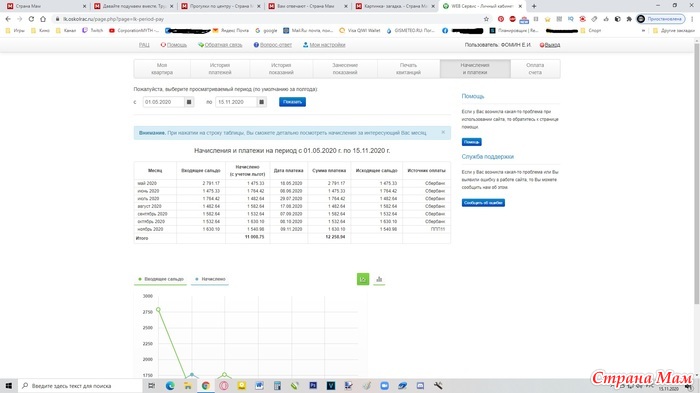This screenshot has width=700, height=393.
Task: Bookmark this page with star icon
Action: tap(486, 19)
